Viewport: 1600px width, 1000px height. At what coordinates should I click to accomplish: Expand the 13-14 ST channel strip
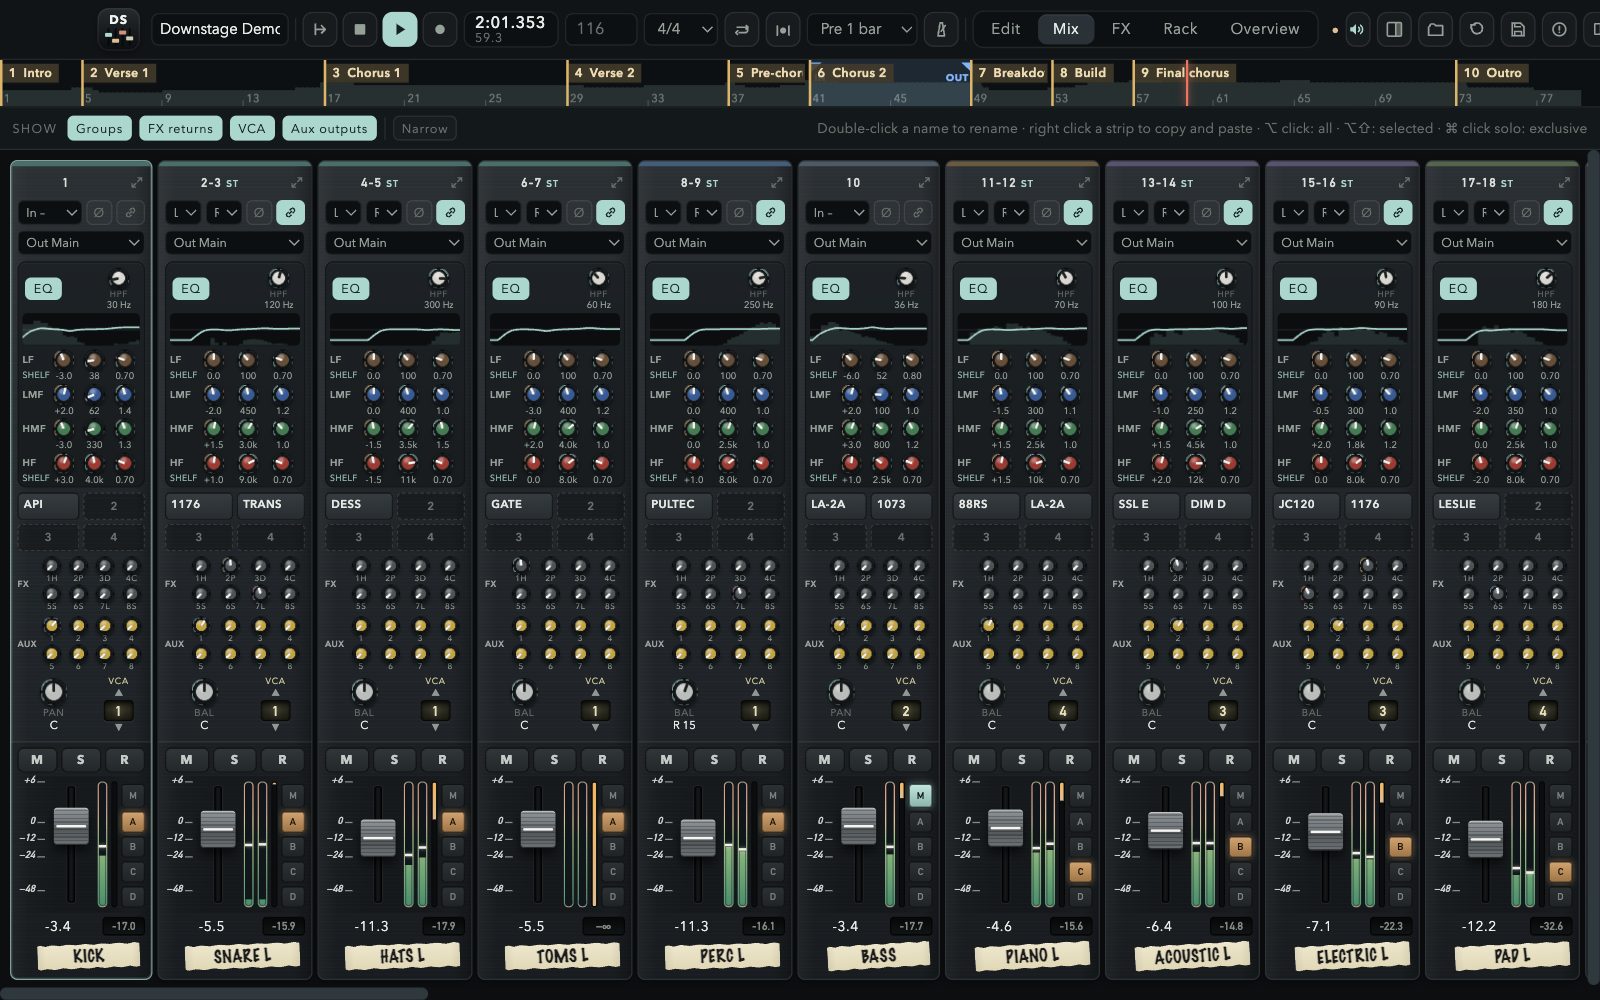pyautogui.click(x=1244, y=182)
